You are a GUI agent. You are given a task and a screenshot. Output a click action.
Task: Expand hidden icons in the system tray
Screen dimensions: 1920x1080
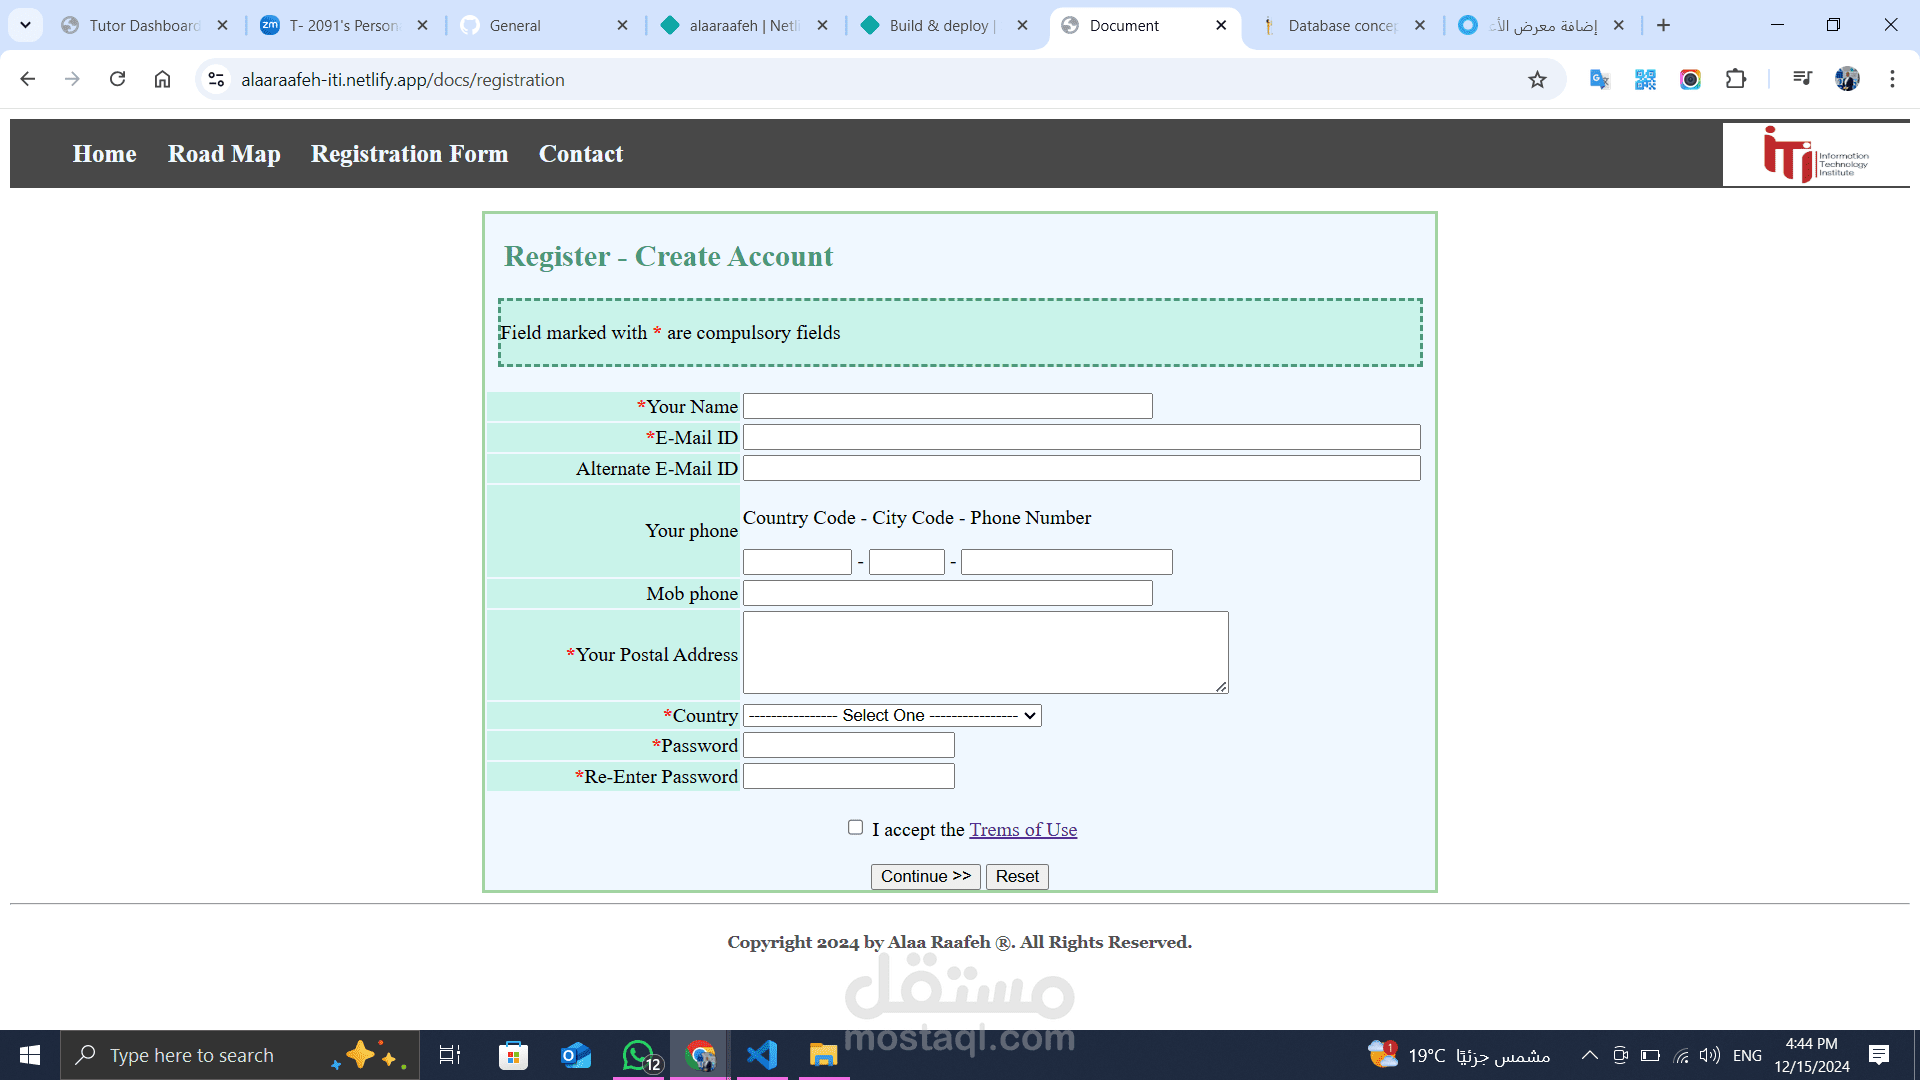tap(1588, 1054)
